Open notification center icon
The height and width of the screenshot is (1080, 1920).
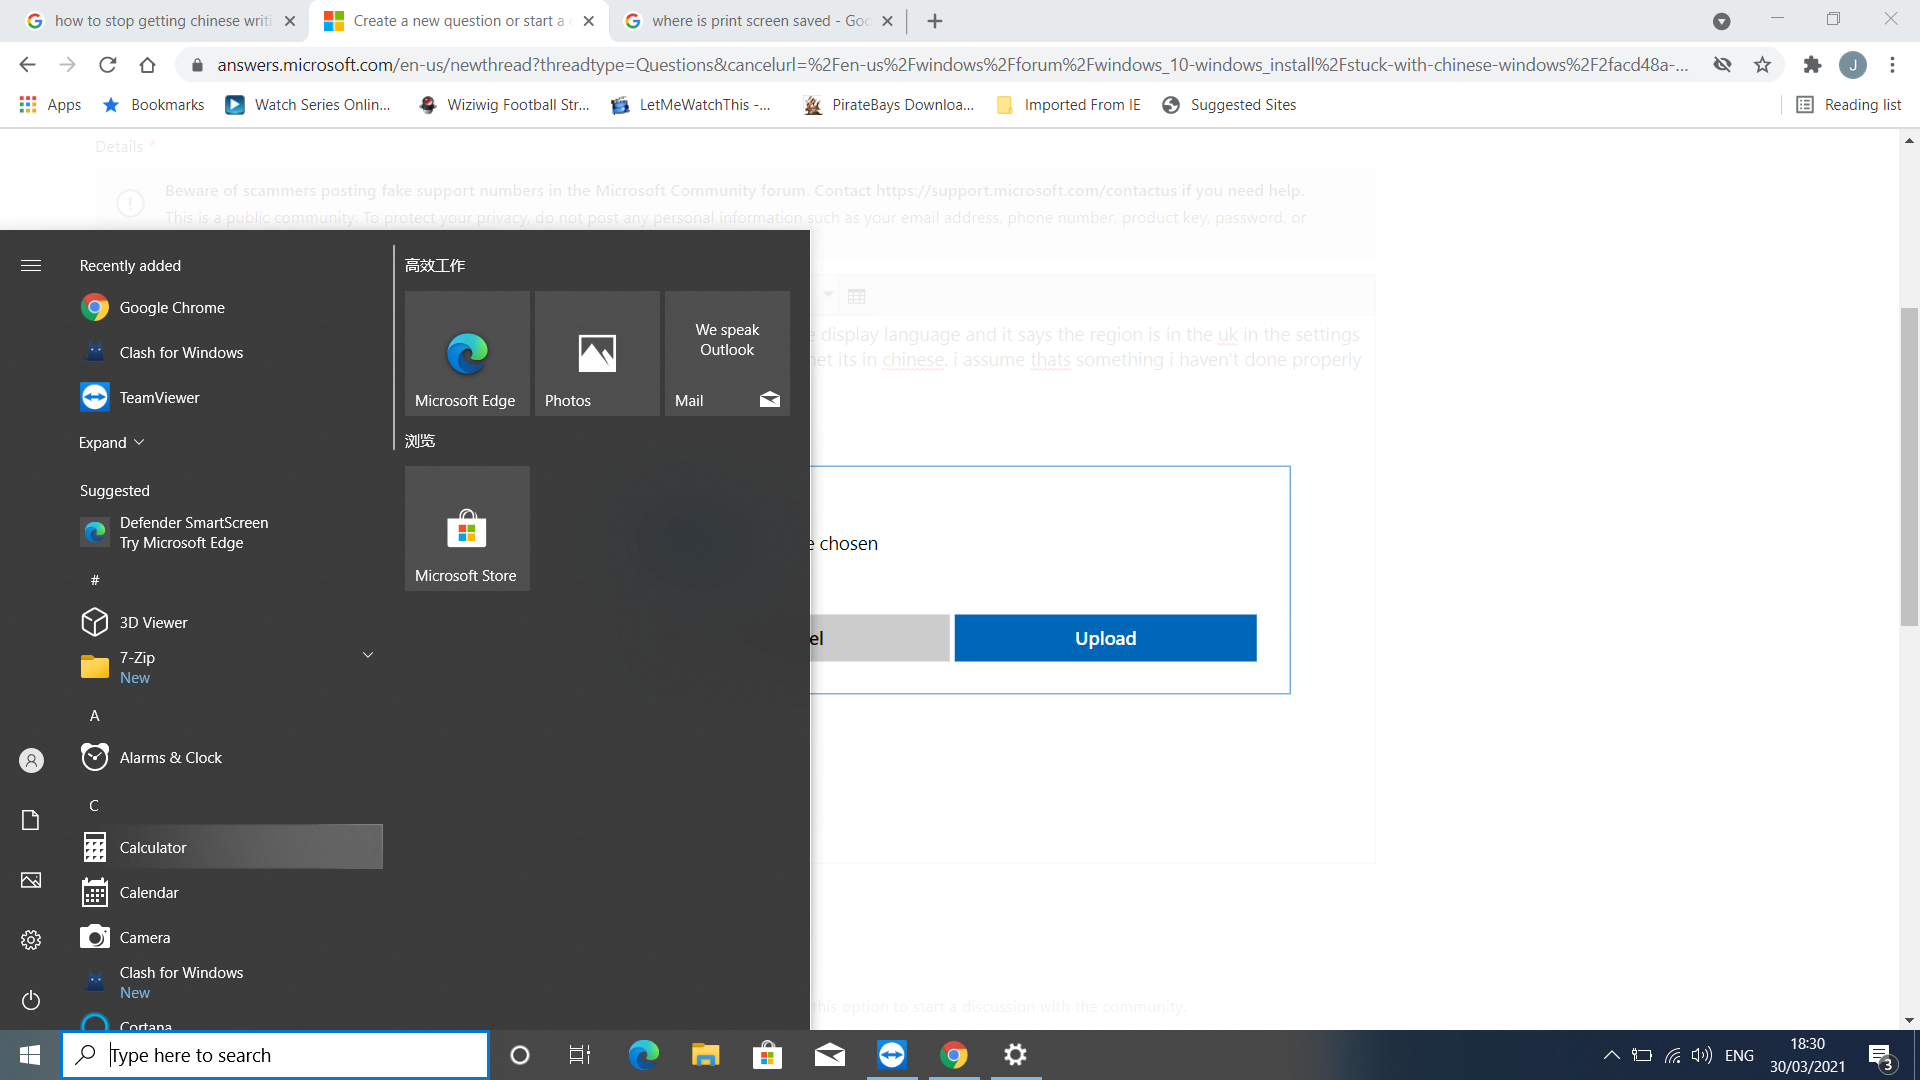[x=1880, y=1056]
